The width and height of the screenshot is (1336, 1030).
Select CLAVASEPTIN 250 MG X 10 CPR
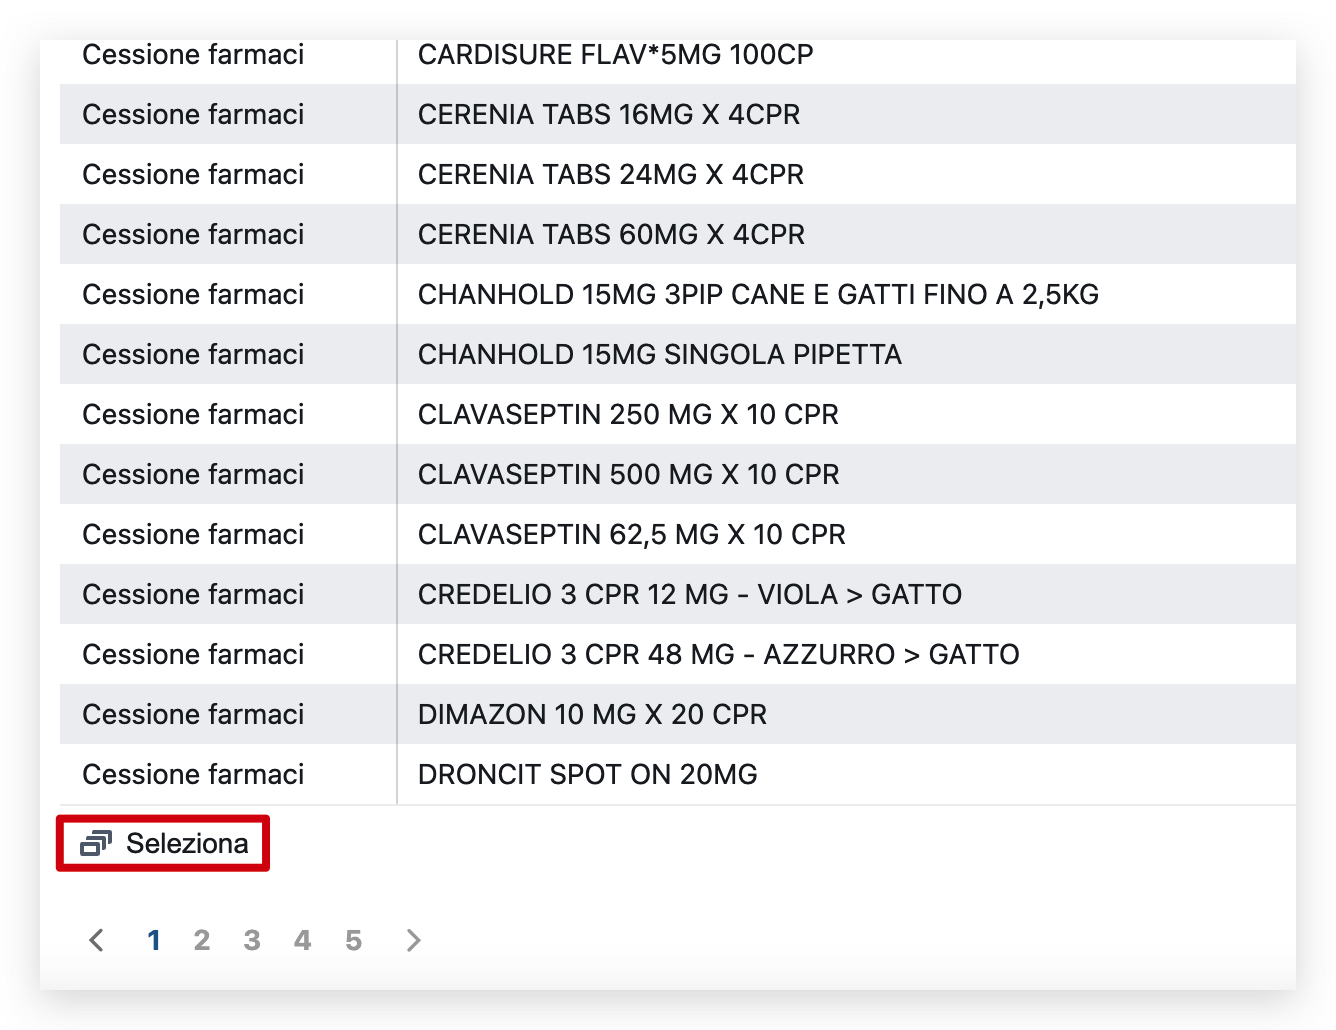(628, 415)
